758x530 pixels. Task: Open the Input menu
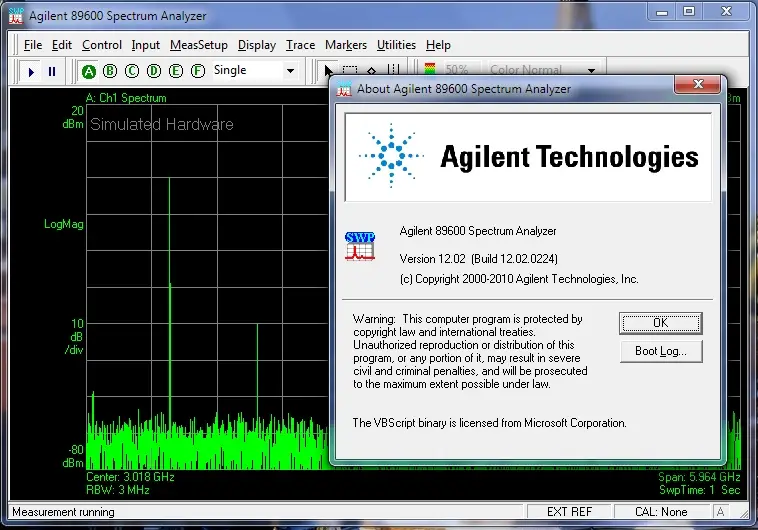tap(146, 45)
